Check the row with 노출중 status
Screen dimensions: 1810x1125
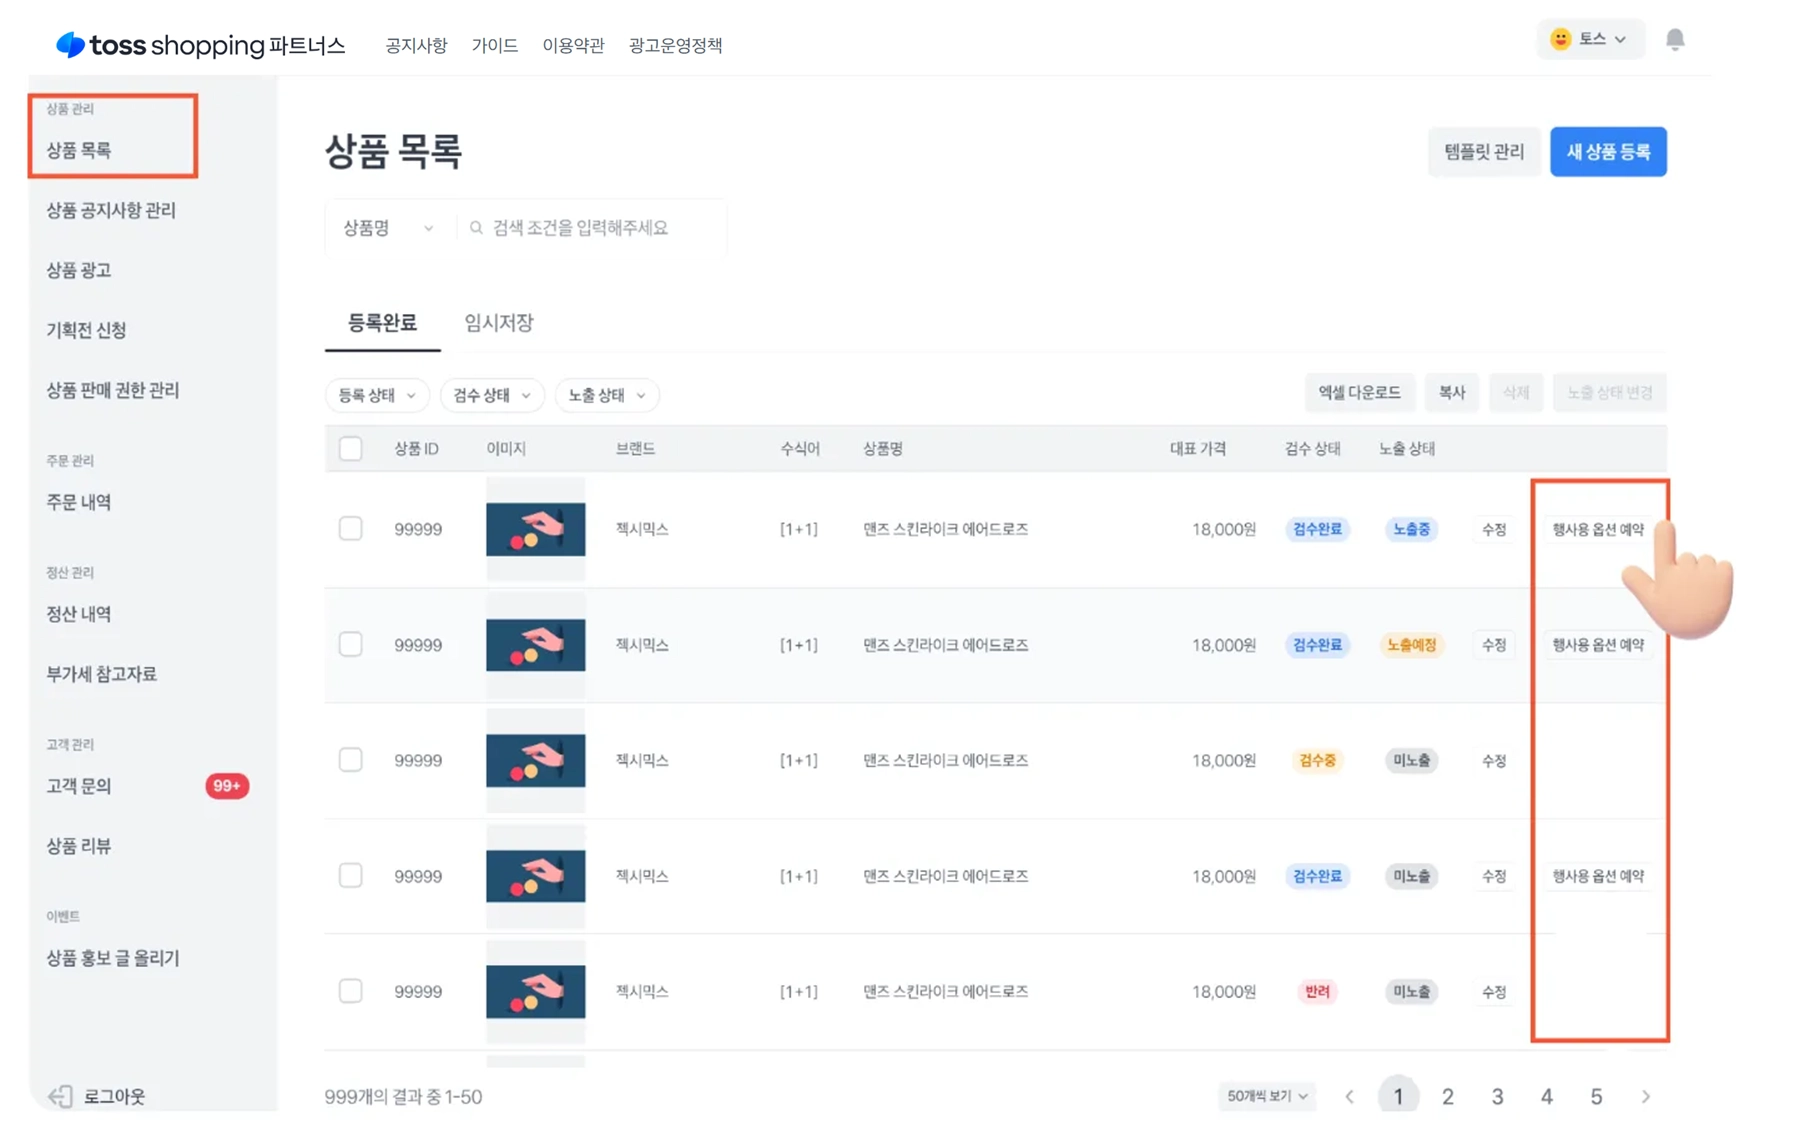(350, 528)
